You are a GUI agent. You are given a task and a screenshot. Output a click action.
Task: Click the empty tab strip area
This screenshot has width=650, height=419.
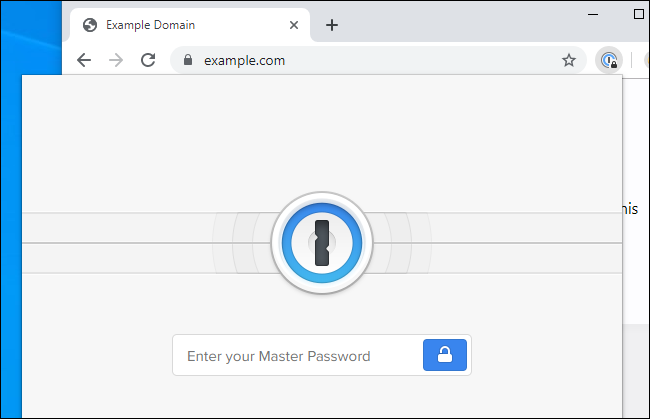coord(460,25)
